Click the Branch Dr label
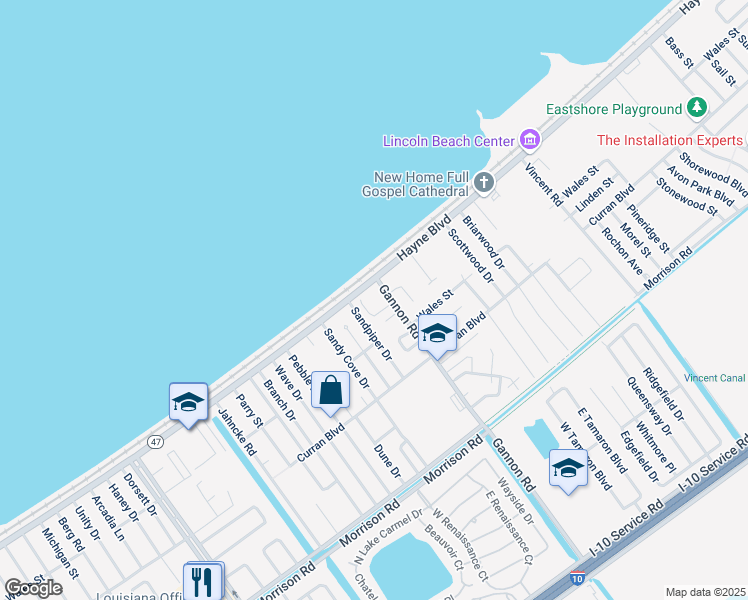748x600 pixels. click(280, 400)
